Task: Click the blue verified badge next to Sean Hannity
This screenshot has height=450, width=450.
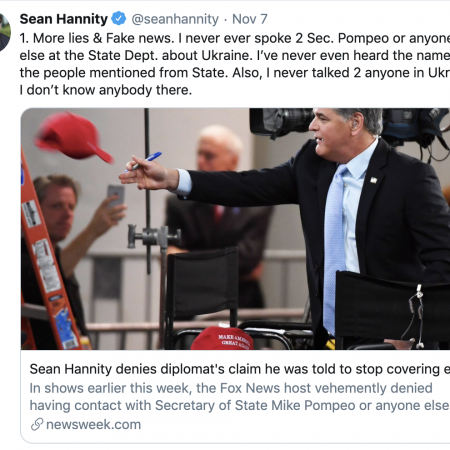Action: pos(118,19)
